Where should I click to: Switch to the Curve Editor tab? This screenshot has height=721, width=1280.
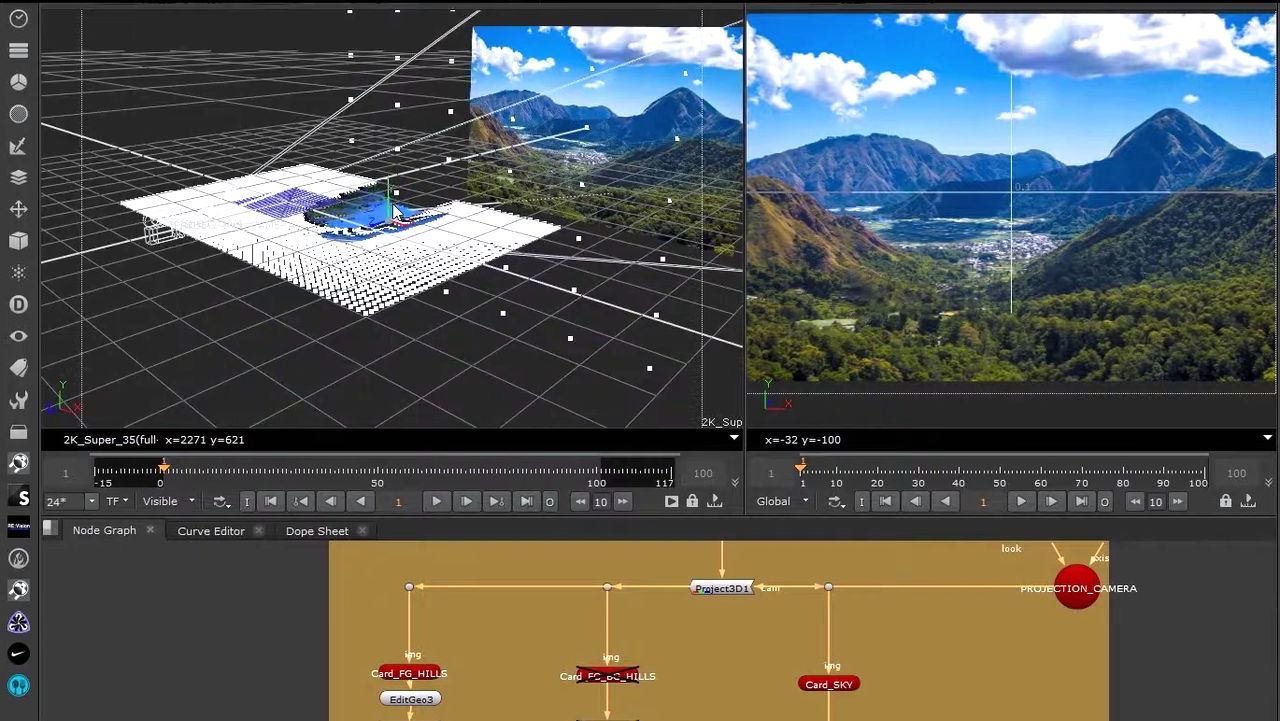(x=211, y=531)
